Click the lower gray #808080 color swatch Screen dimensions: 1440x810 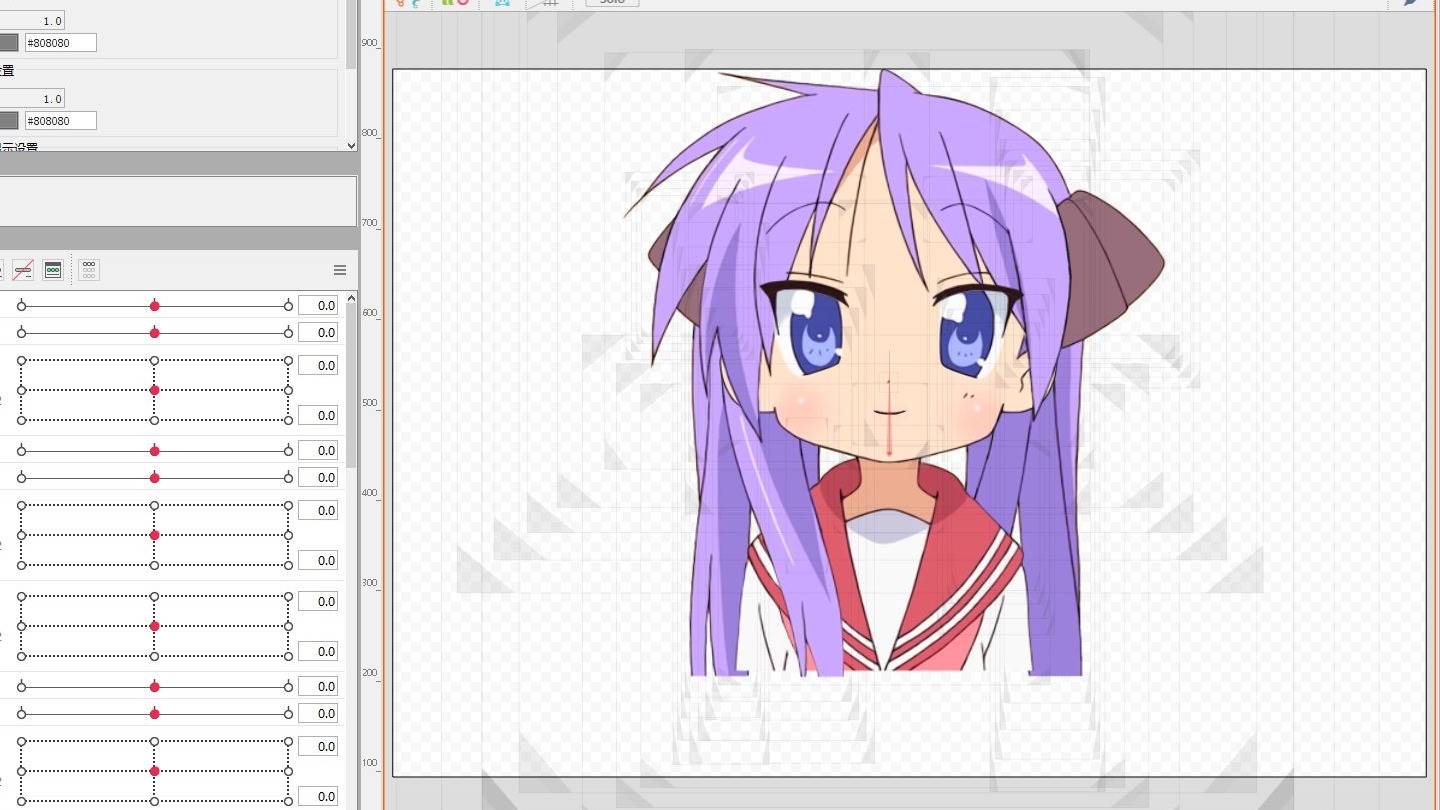tap(8, 120)
